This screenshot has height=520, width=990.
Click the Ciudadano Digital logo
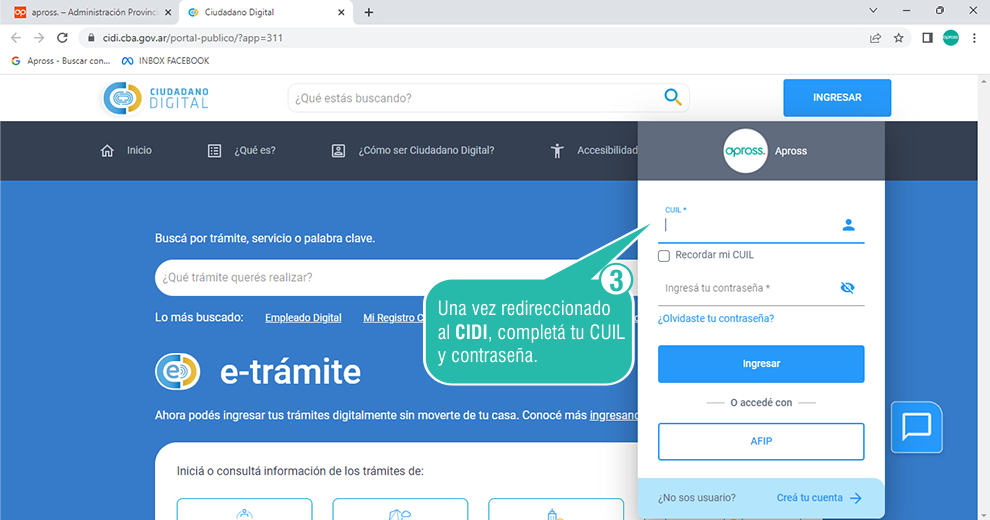tap(156, 98)
